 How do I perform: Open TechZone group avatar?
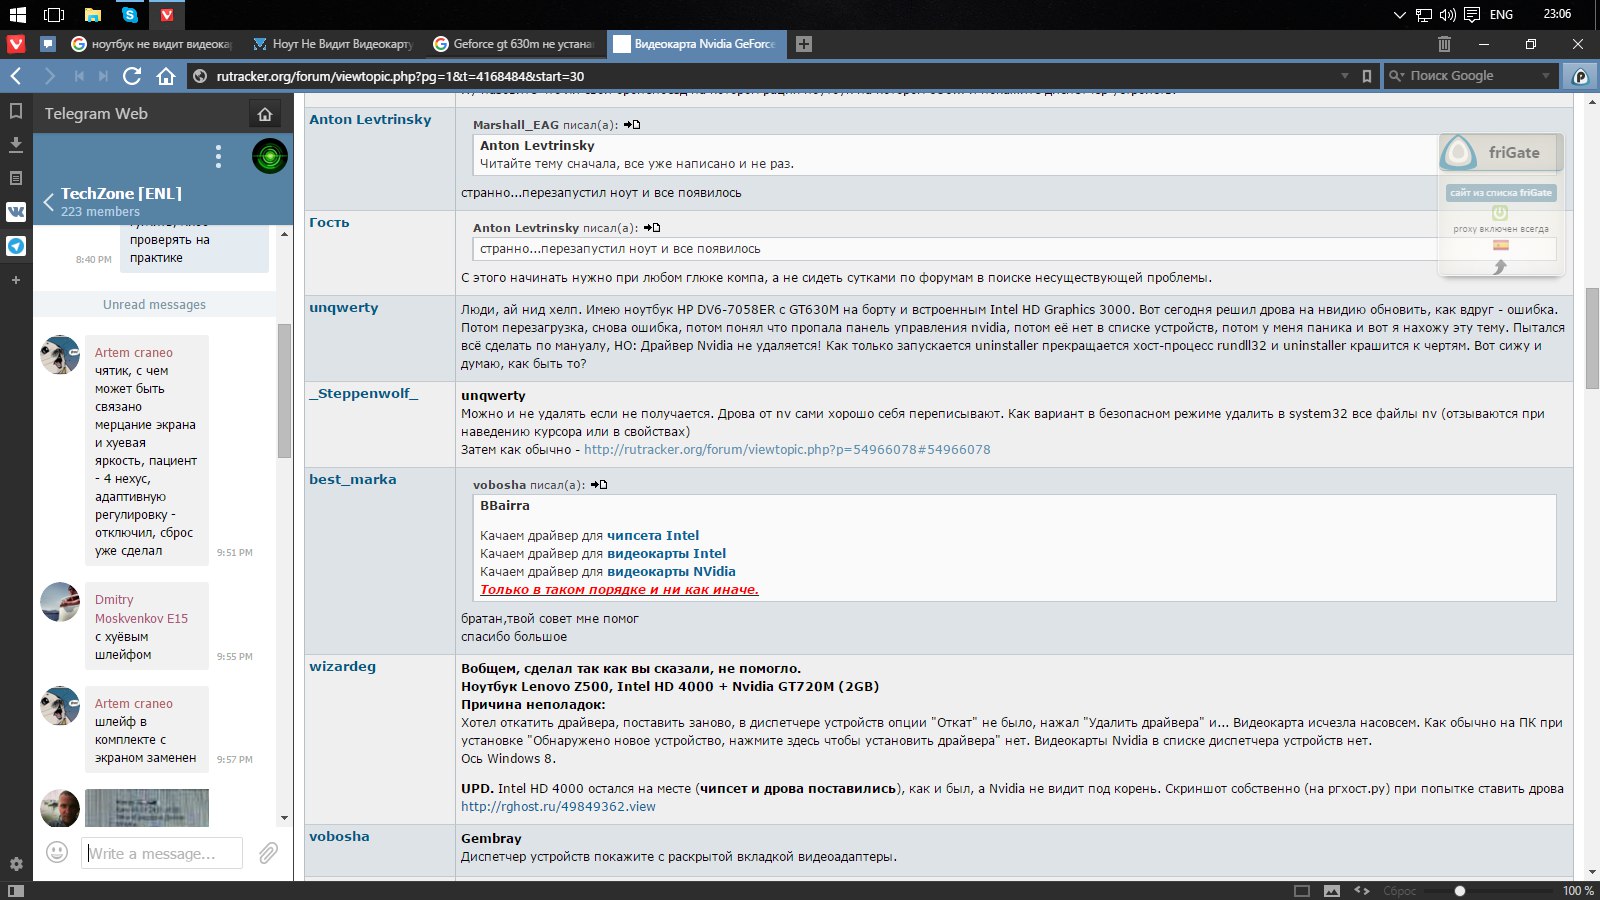269,156
